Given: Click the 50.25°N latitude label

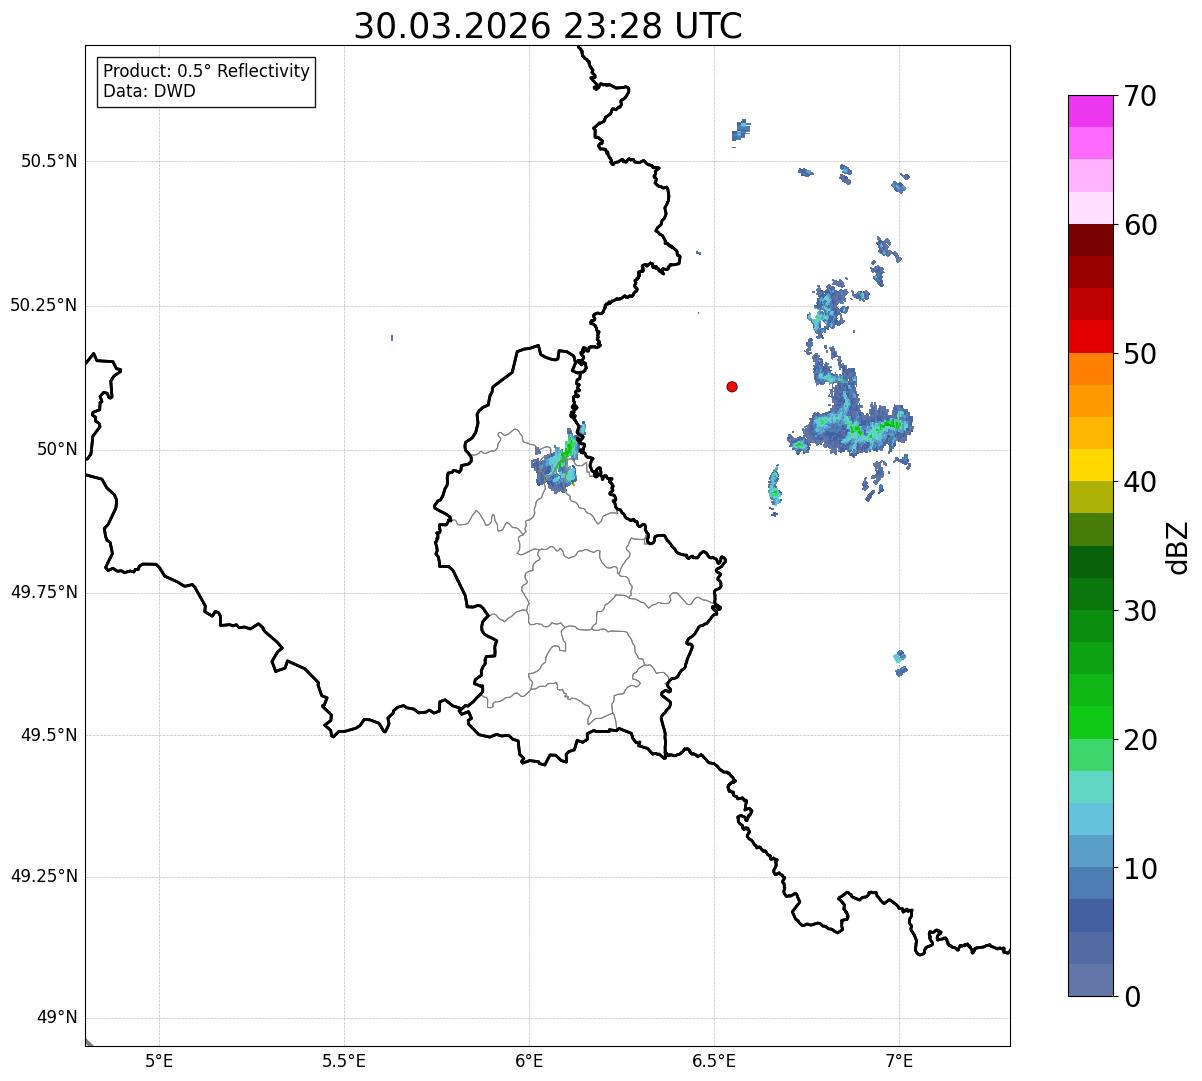Looking at the screenshot, I should [x=44, y=305].
